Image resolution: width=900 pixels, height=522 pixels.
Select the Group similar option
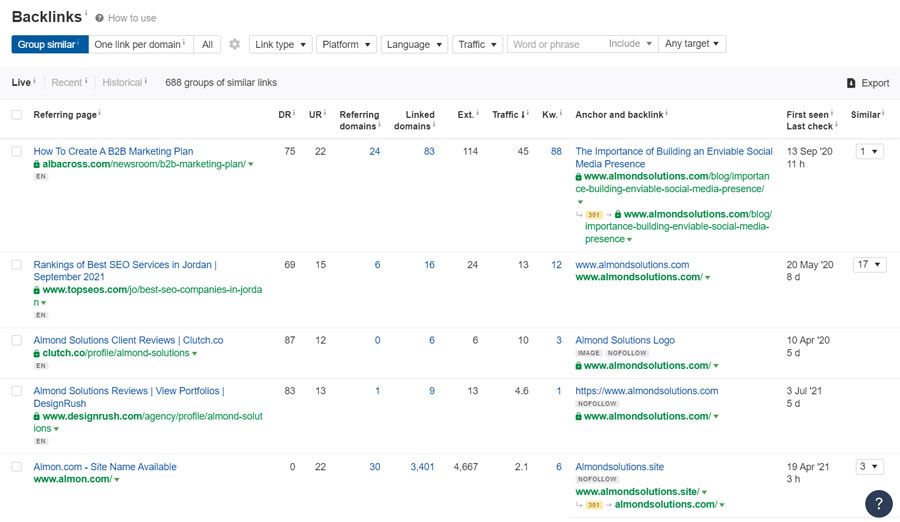[50, 44]
